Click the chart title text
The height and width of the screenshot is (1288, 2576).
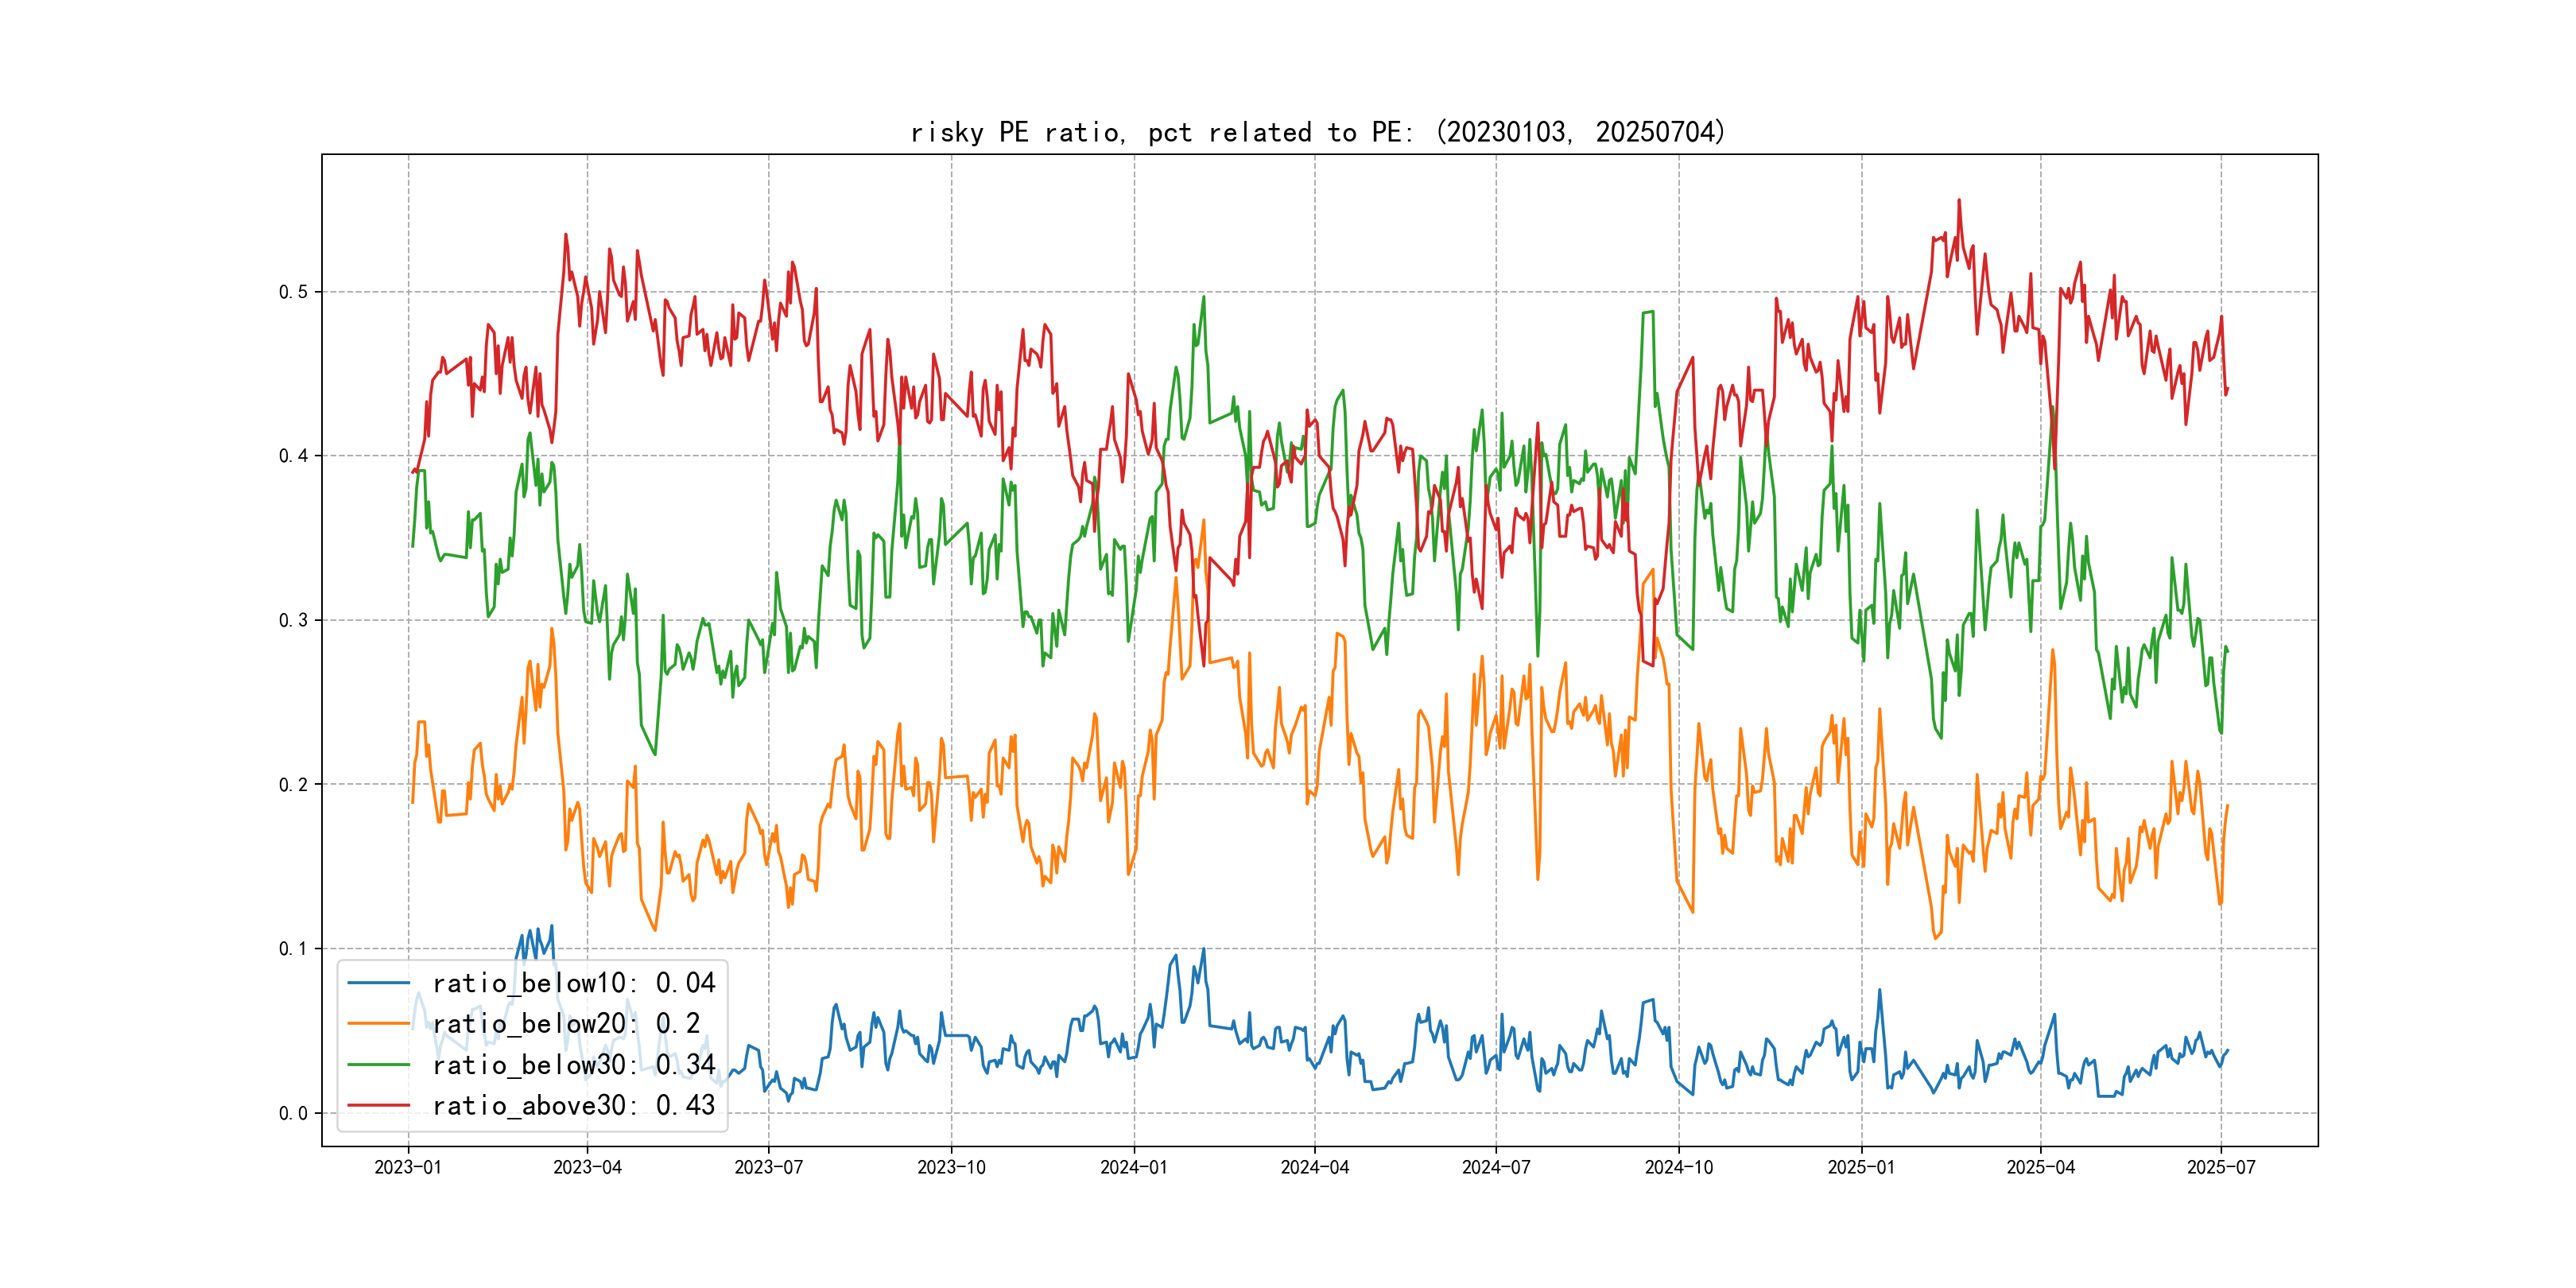(1317, 132)
